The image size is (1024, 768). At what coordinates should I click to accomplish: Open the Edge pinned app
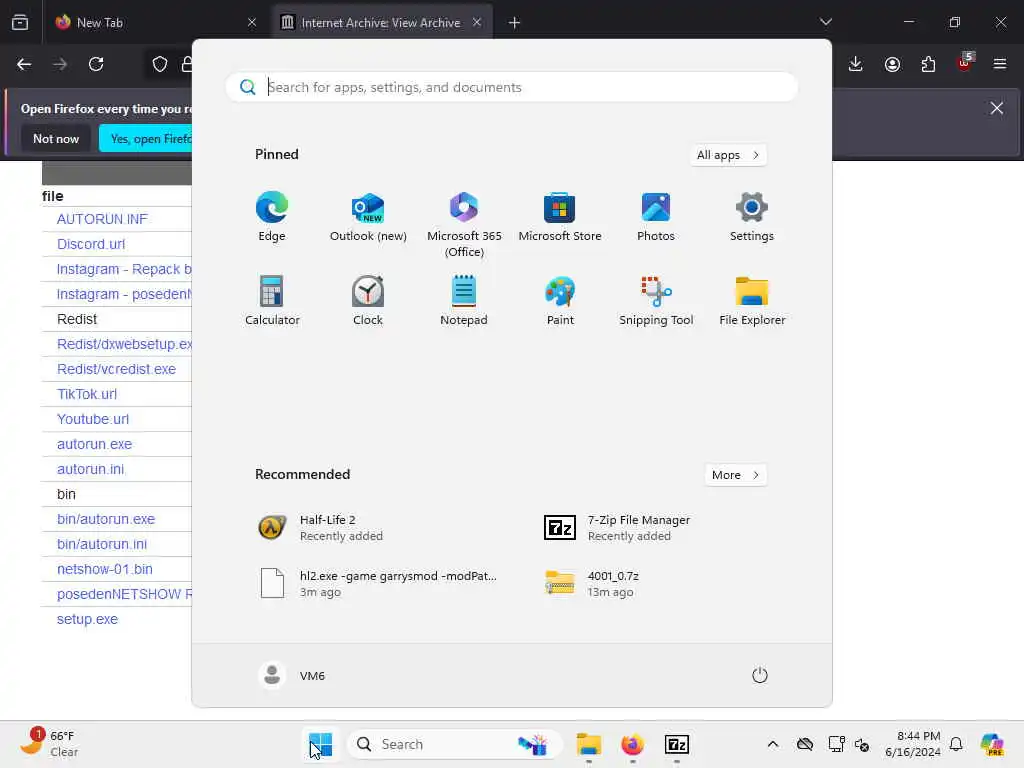point(272,217)
